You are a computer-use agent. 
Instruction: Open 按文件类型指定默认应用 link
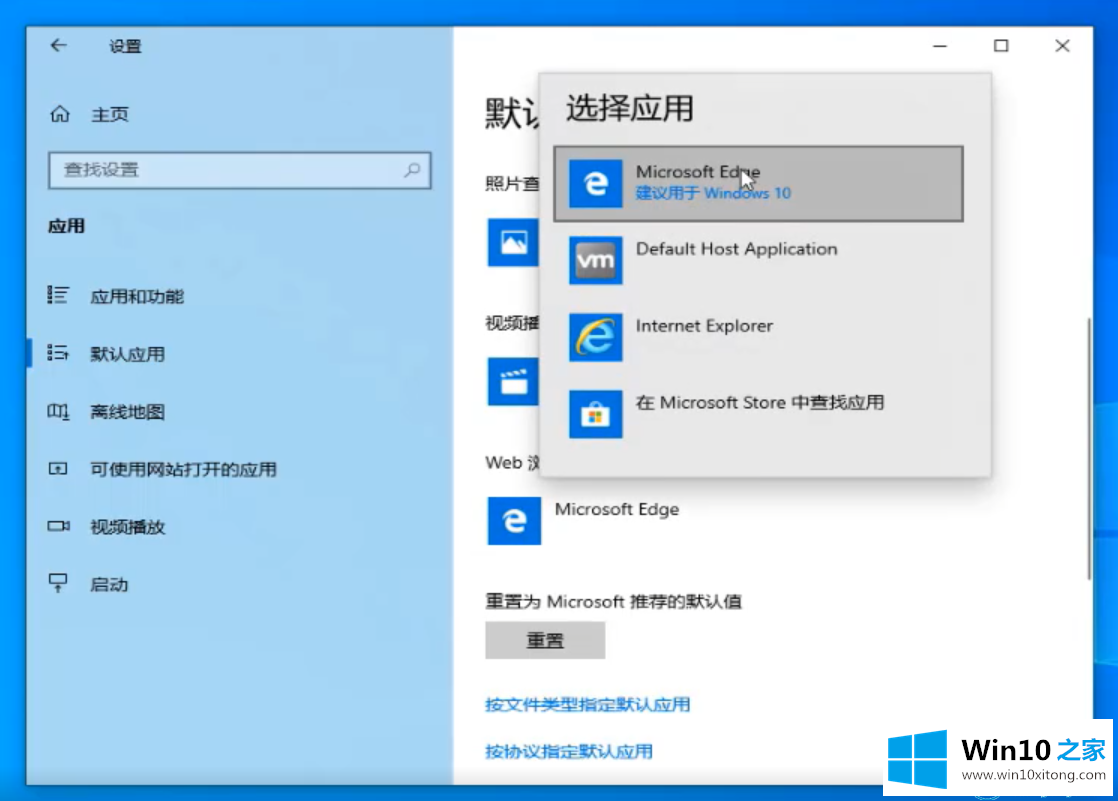(x=587, y=704)
